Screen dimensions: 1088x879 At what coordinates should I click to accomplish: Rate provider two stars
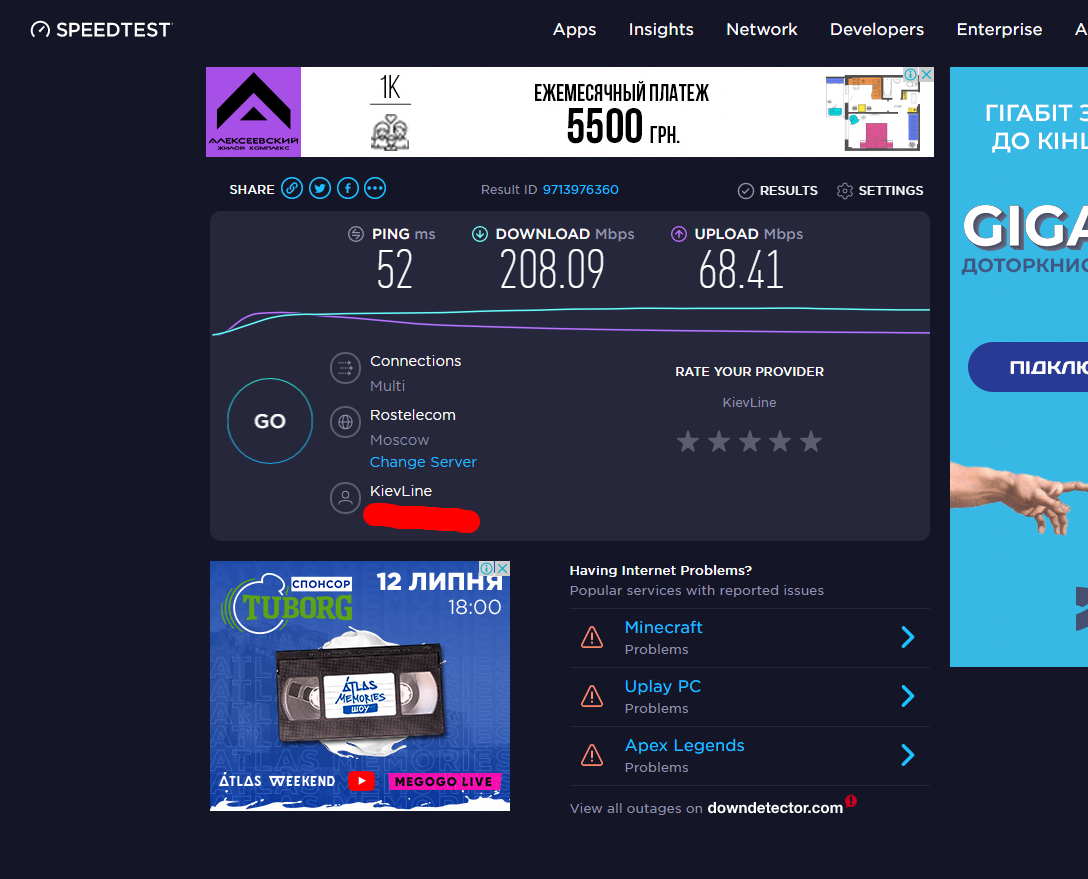719,441
